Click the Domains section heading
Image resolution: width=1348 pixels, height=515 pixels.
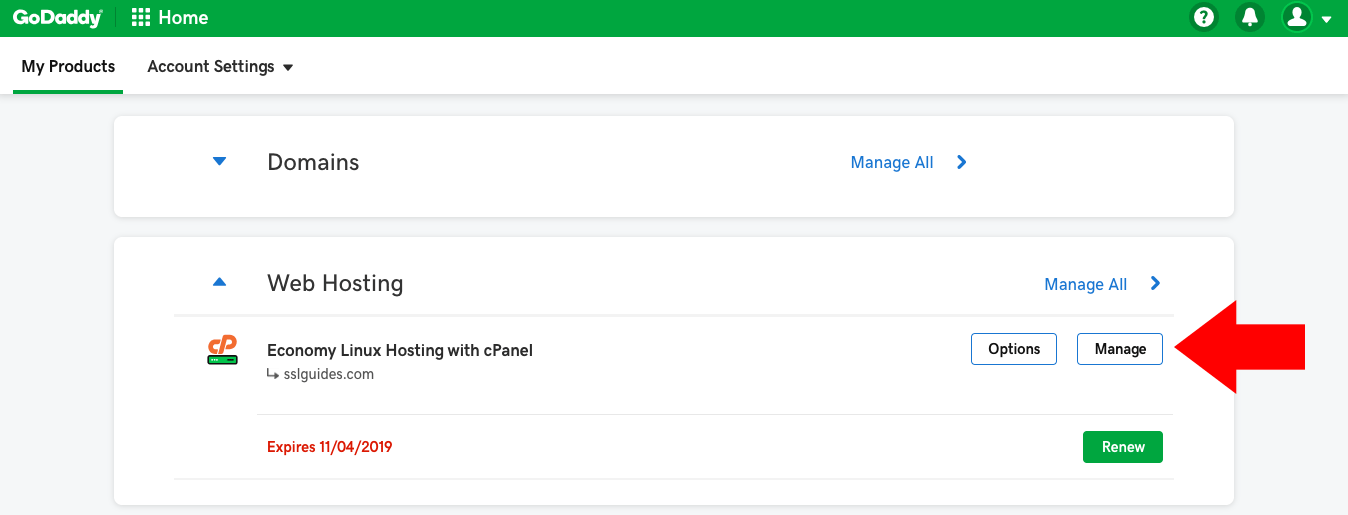coord(313,162)
